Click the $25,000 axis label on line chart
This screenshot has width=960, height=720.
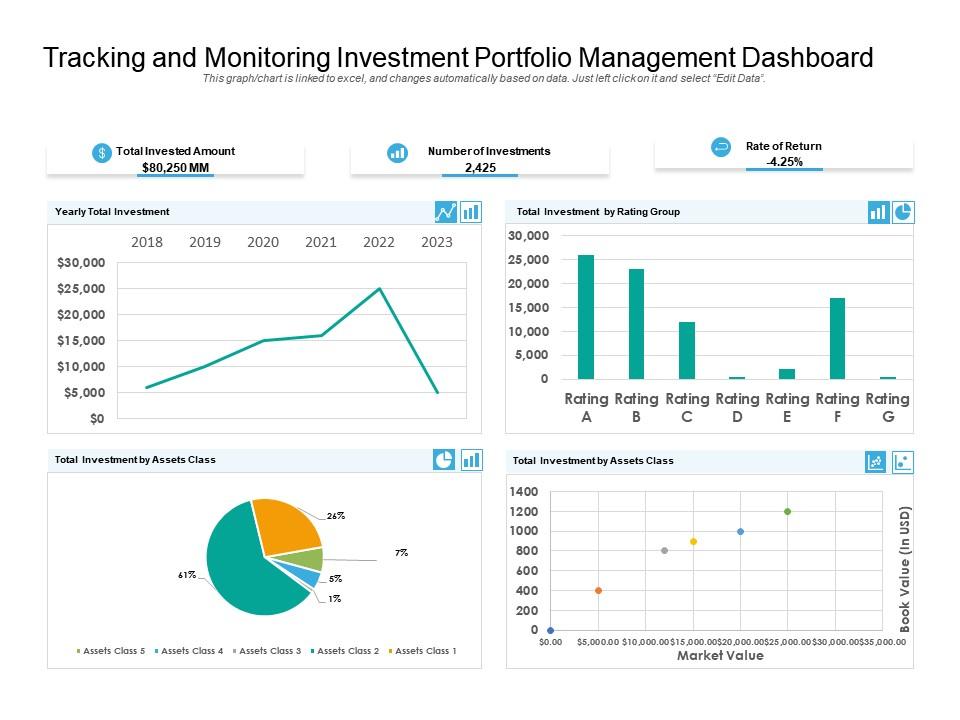pos(81,288)
